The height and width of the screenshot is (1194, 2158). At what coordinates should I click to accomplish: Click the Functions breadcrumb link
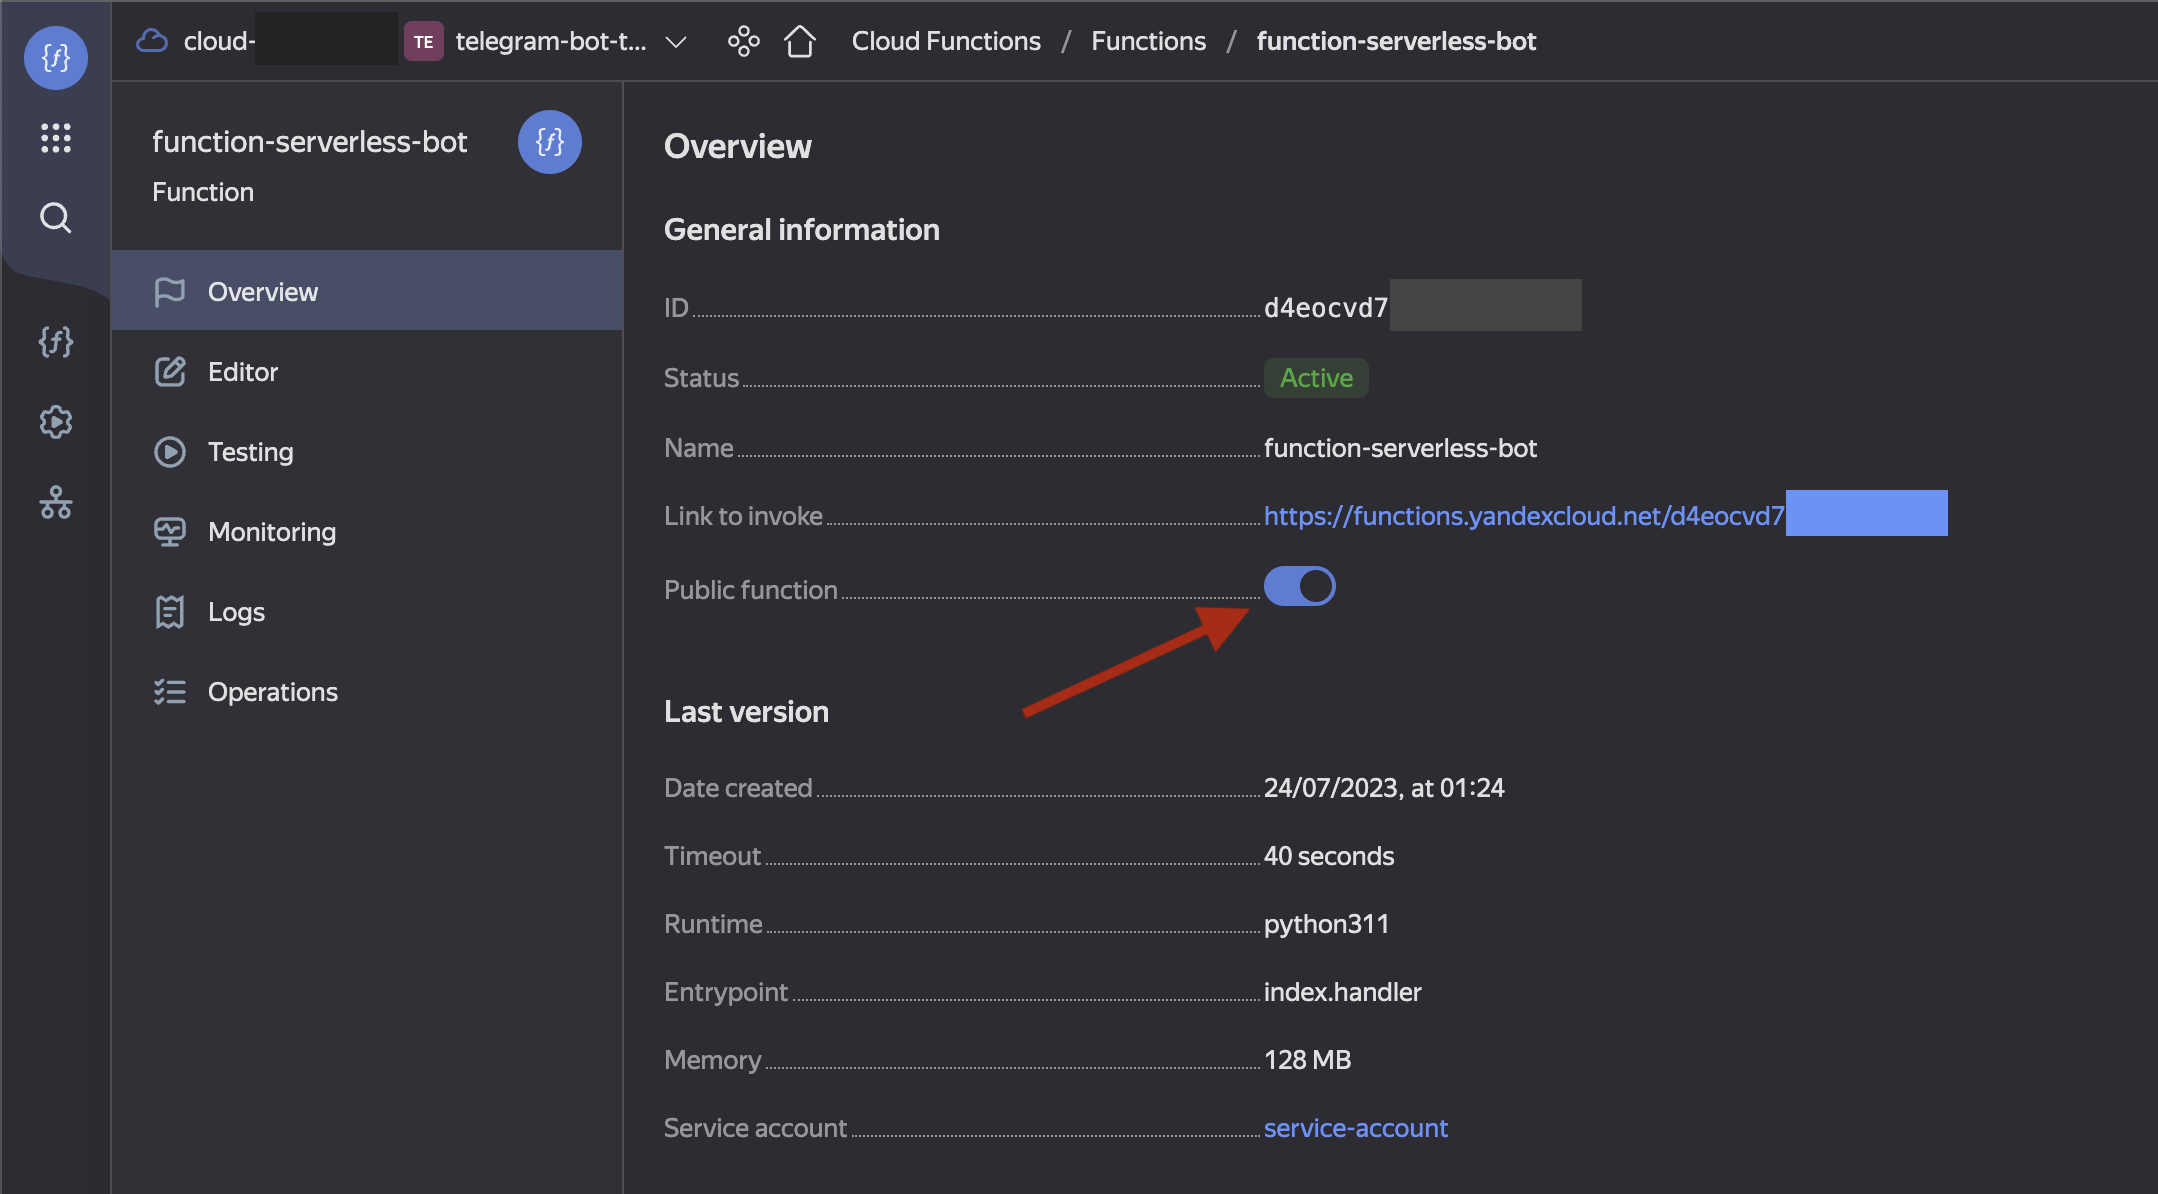coord(1148,41)
